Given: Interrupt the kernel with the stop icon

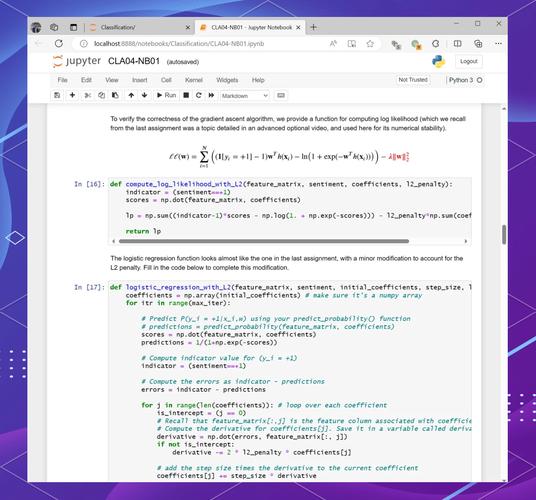Looking at the screenshot, I should coord(186,95).
